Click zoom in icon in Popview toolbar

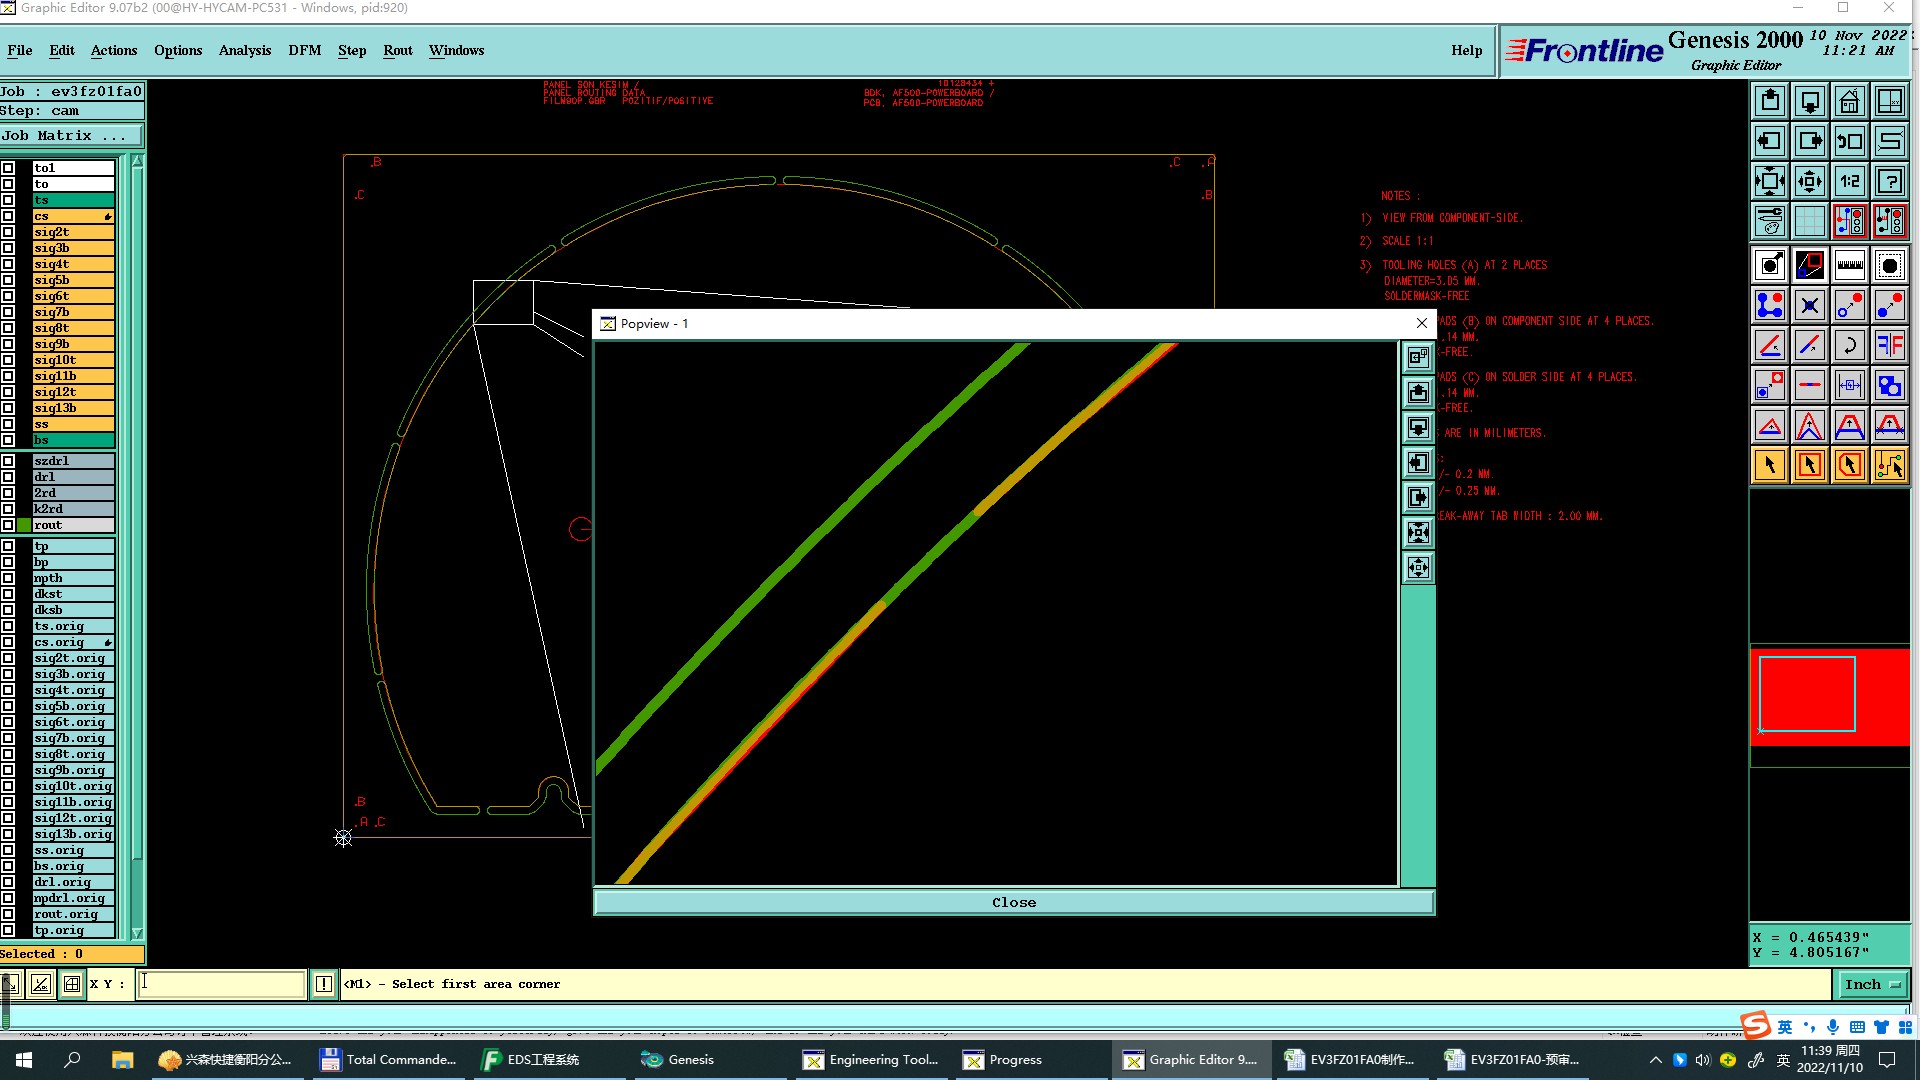[1418, 533]
